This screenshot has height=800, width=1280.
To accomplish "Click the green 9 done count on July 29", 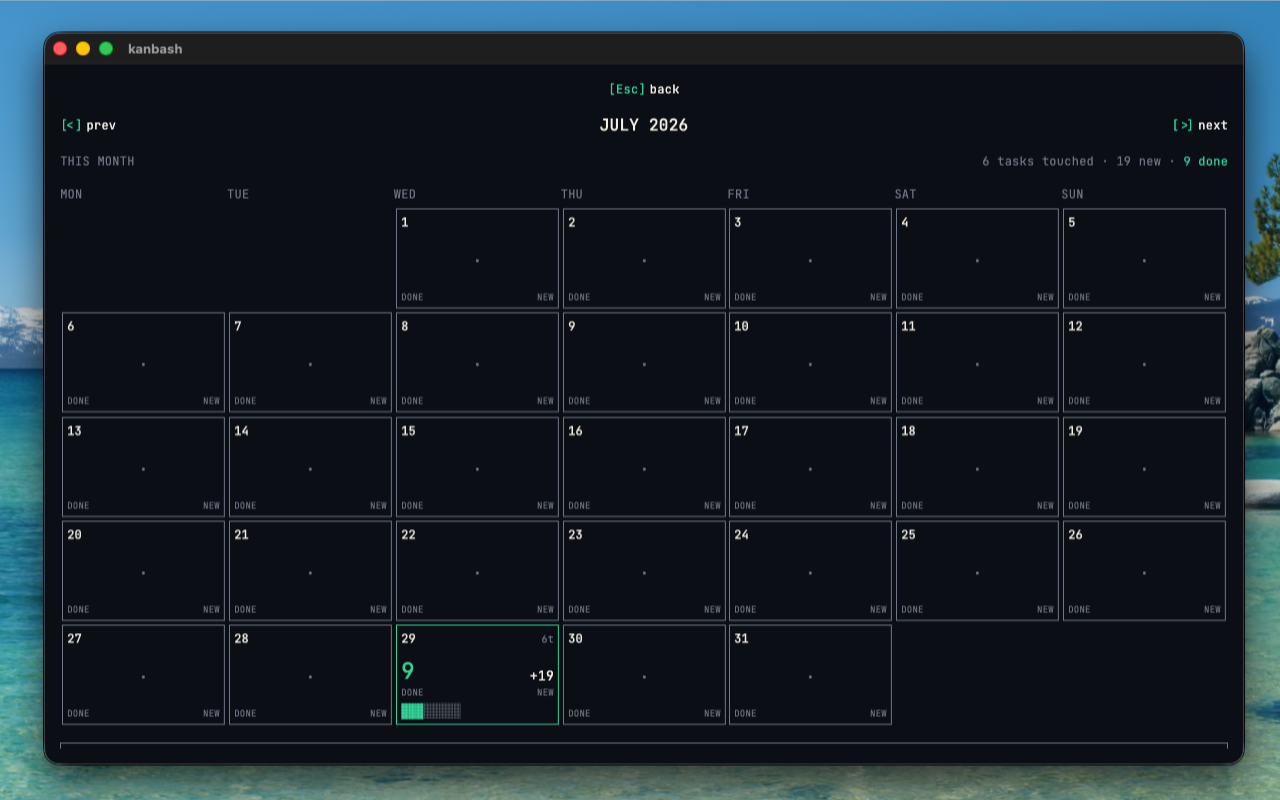I will [x=407, y=672].
